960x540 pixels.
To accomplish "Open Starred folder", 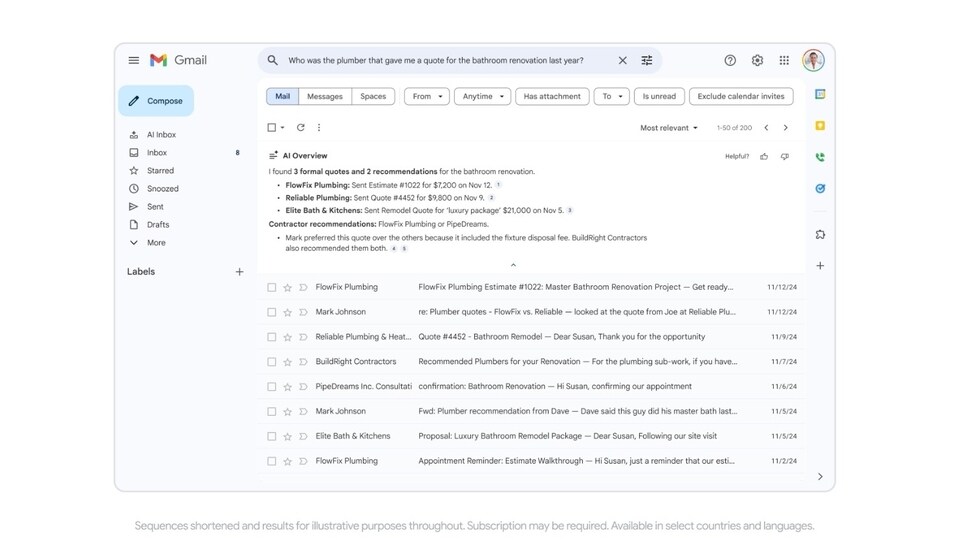I will point(160,171).
